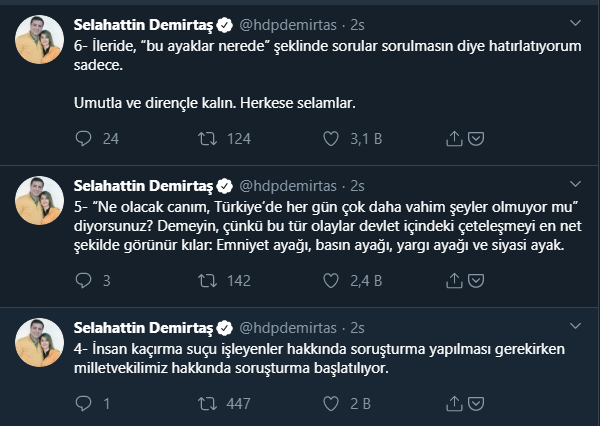The height and width of the screenshot is (426, 600).
Task: Reply to the tweet numbered 5
Action: pos(84,281)
